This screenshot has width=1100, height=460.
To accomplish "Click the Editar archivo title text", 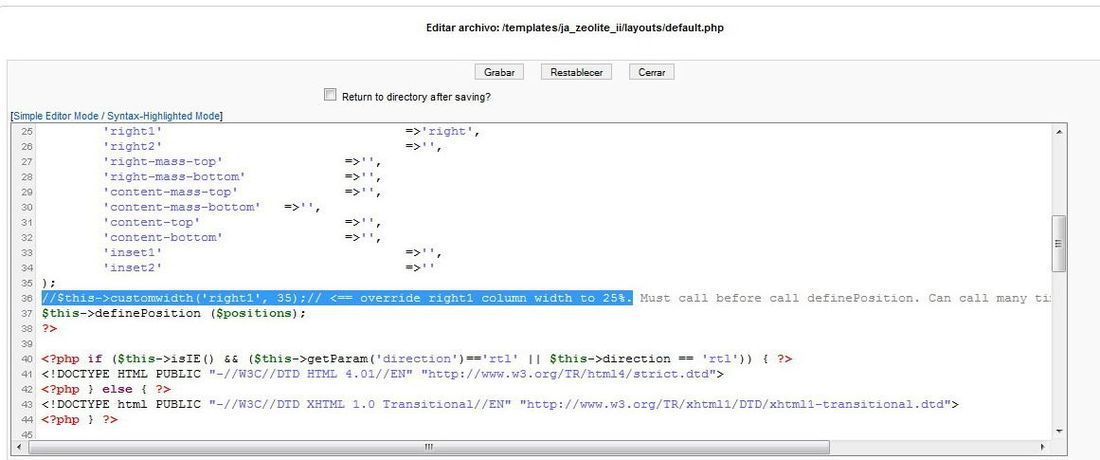I will [575, 29].
